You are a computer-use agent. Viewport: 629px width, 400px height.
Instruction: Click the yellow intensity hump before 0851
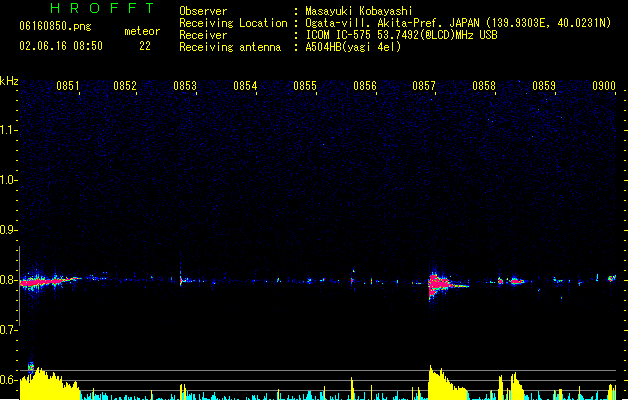49,384
